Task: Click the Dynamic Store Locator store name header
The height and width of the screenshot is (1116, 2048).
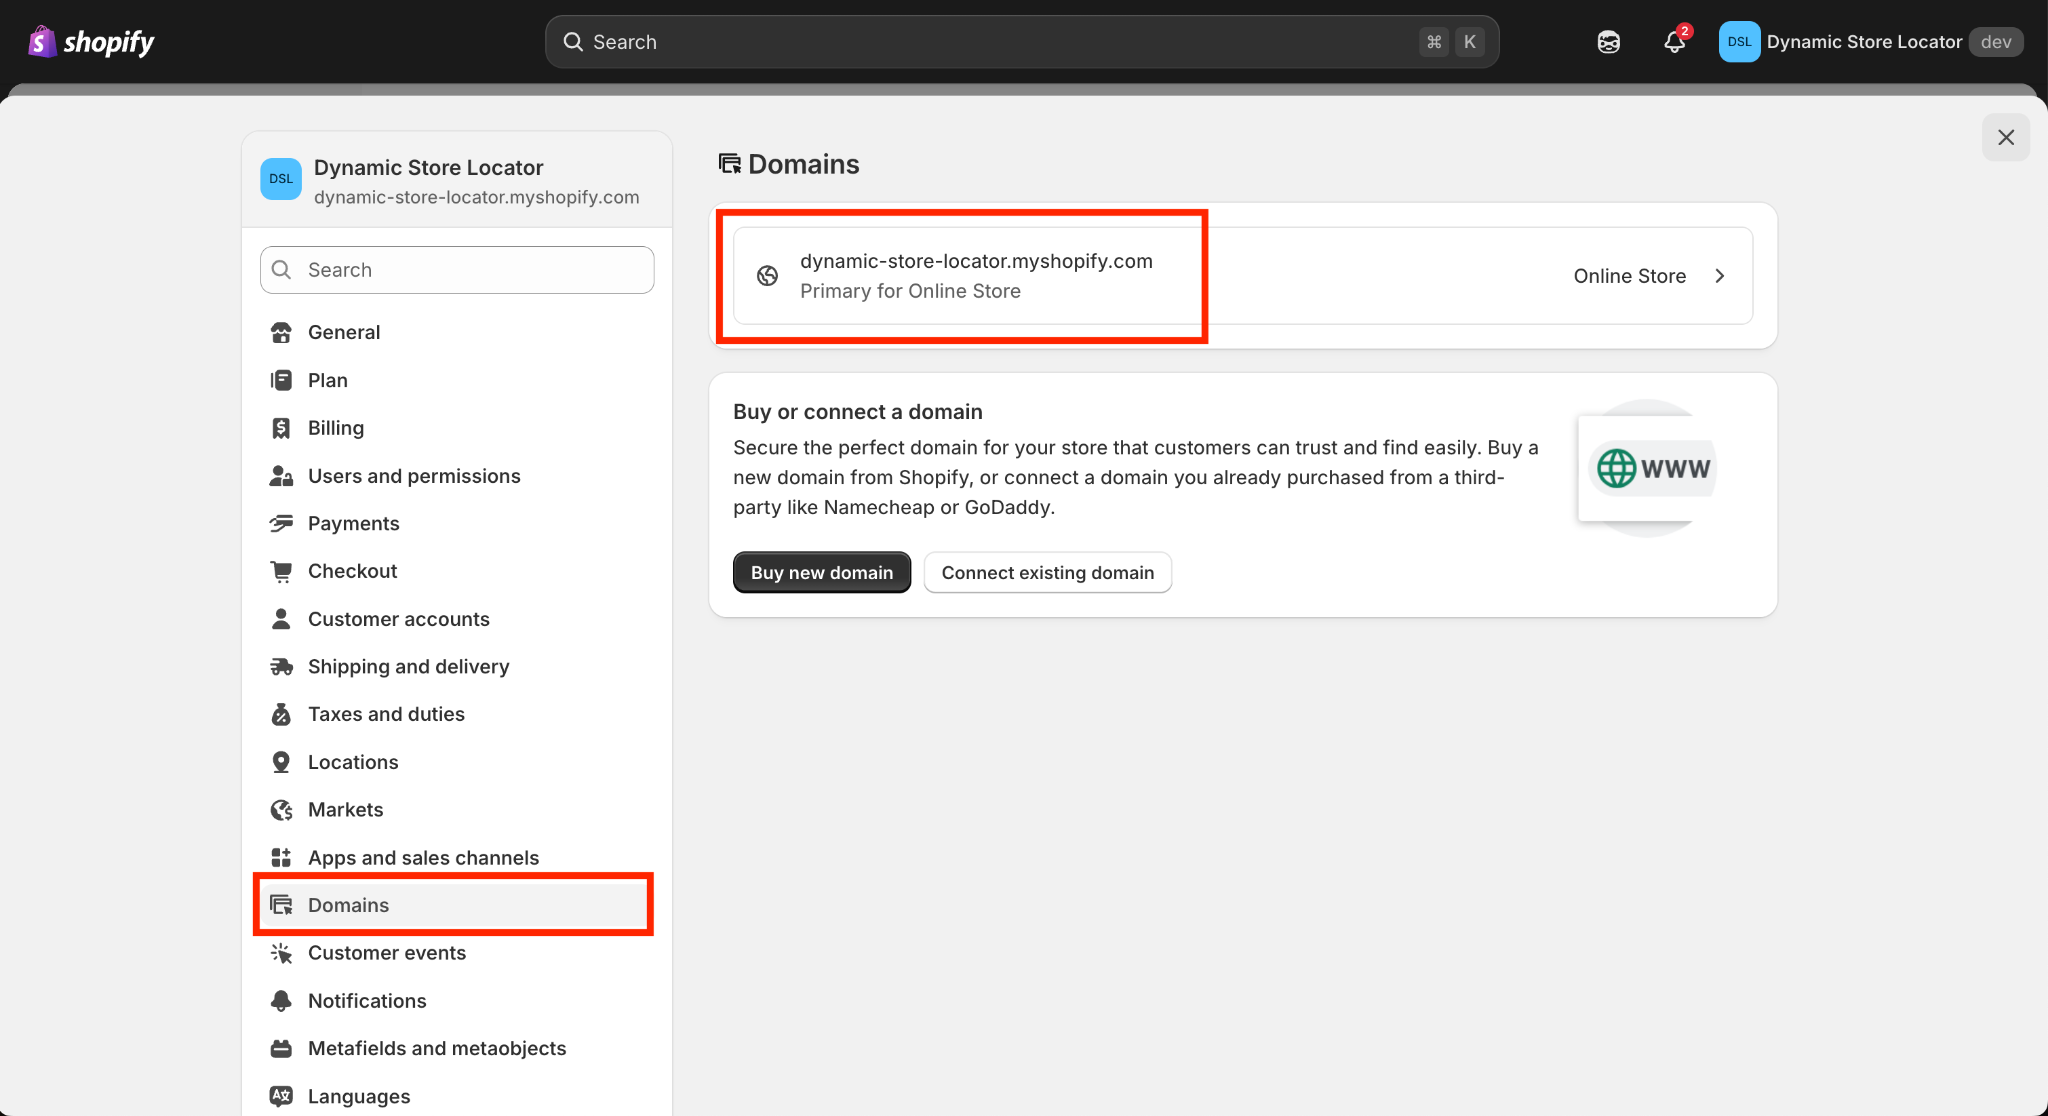Action: pyautogui.click(x=428, y=167)
